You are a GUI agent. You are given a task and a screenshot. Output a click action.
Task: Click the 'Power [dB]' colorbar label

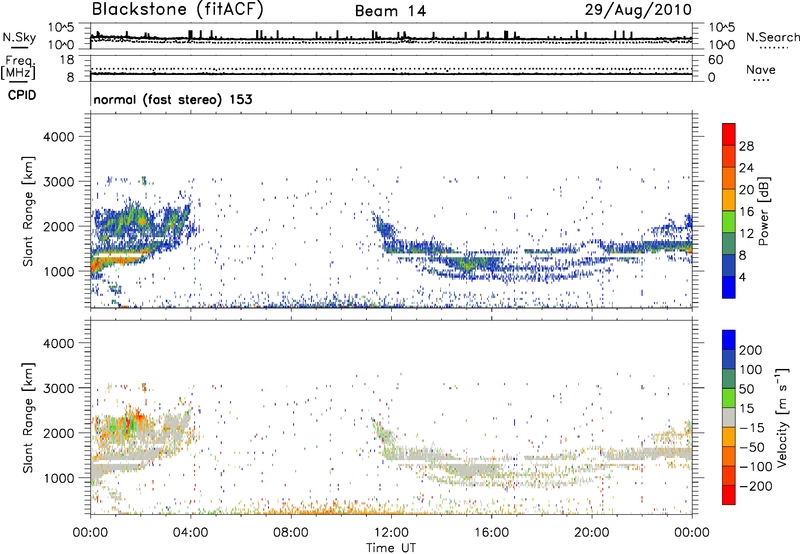[763, 211]
